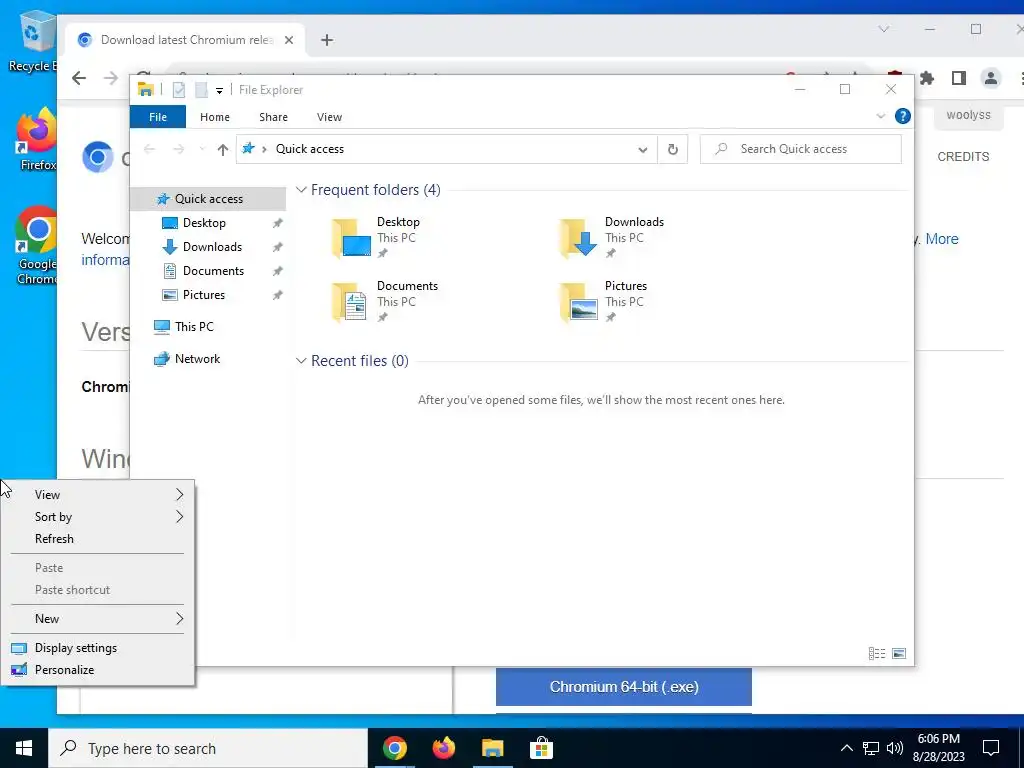1024x768 pixels.
Task: Open a new tab in Chrome
Action: (x=327, y=40)
